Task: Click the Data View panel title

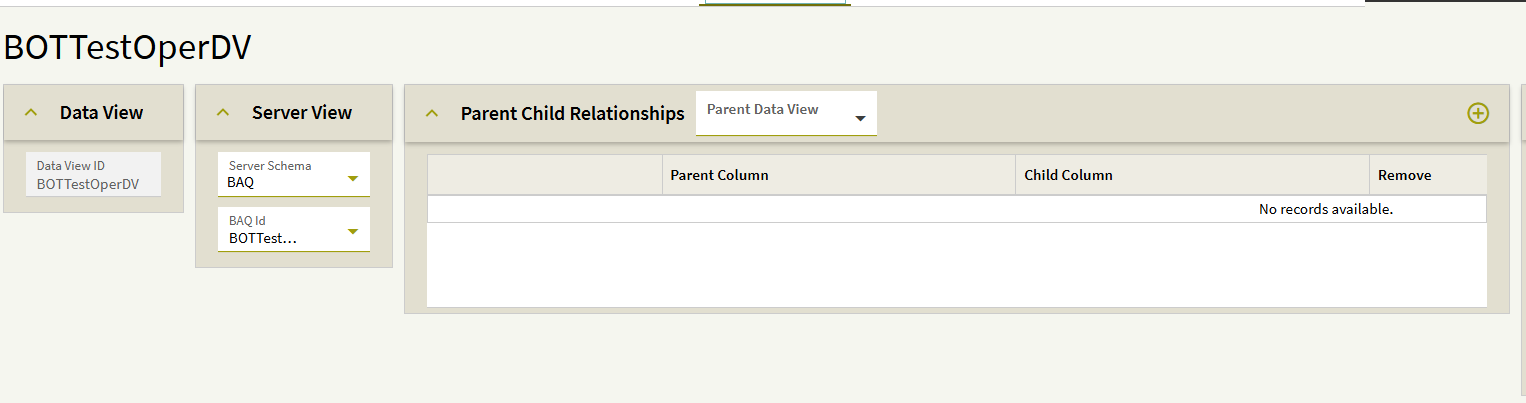Action: [x=101, y=113]
